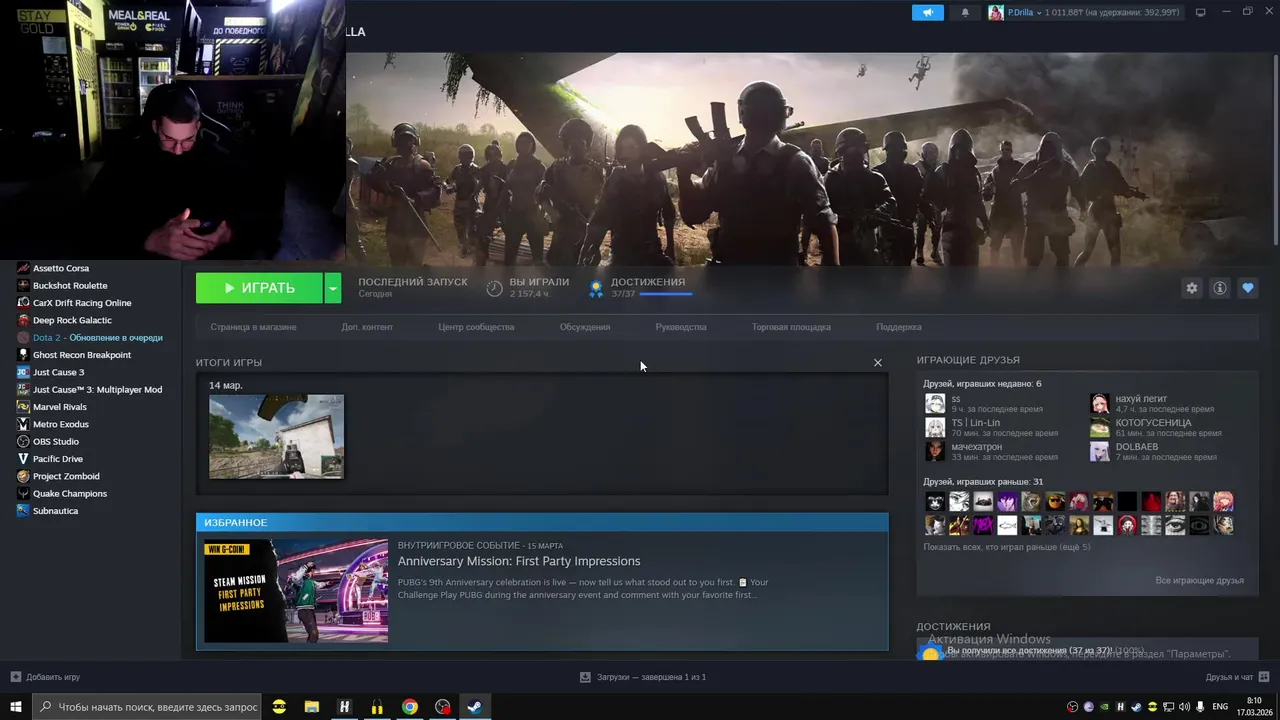Select Buckshot Roulette in library list
This screenshot has height=720, width=1280.
pyautogui.click(x=70, y=286)
